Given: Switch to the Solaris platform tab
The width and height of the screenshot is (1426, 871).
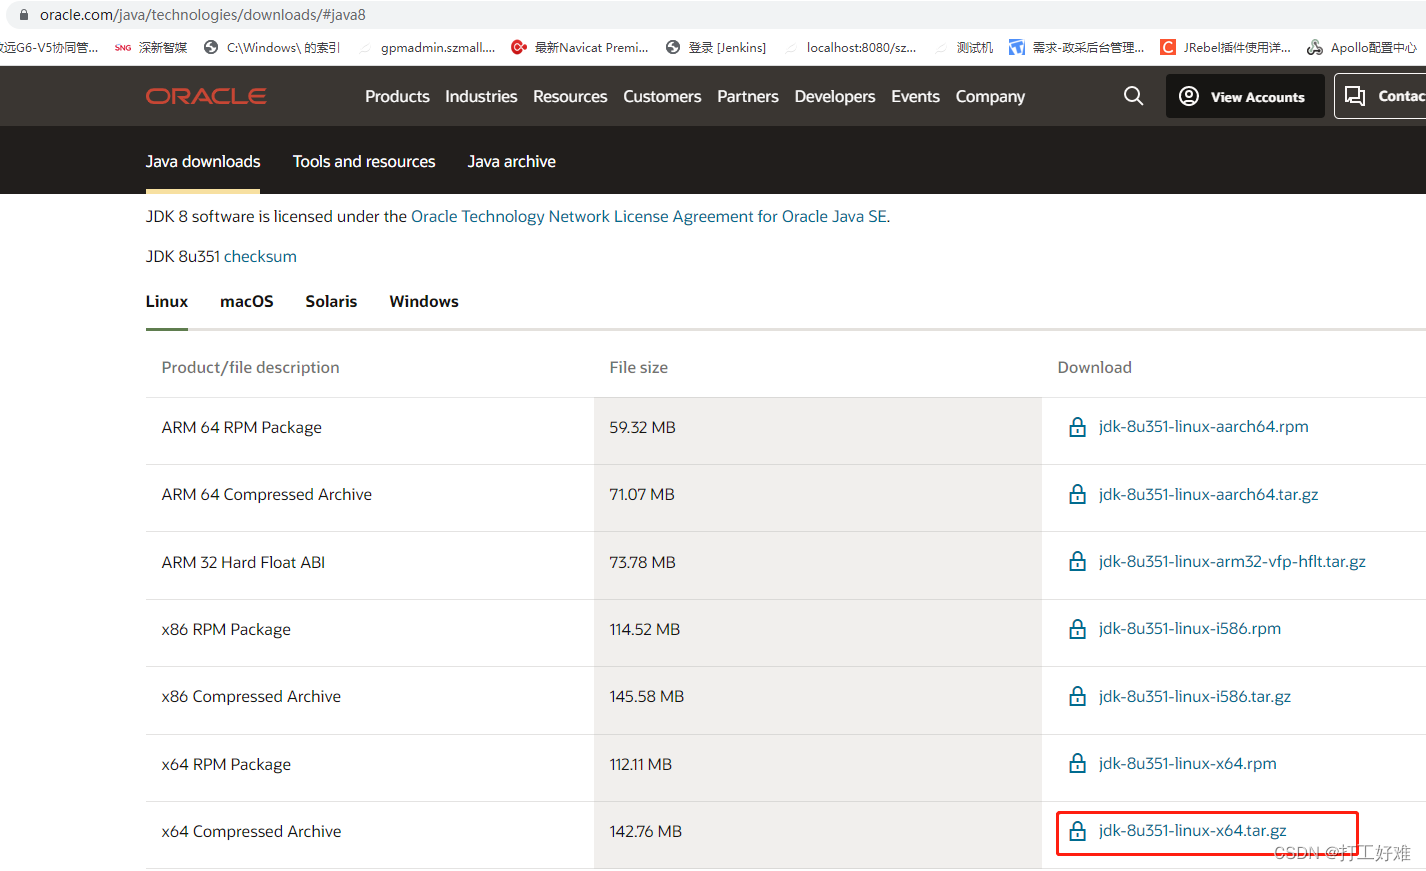Looking at the screenshot, I should [x=331, y=301].
